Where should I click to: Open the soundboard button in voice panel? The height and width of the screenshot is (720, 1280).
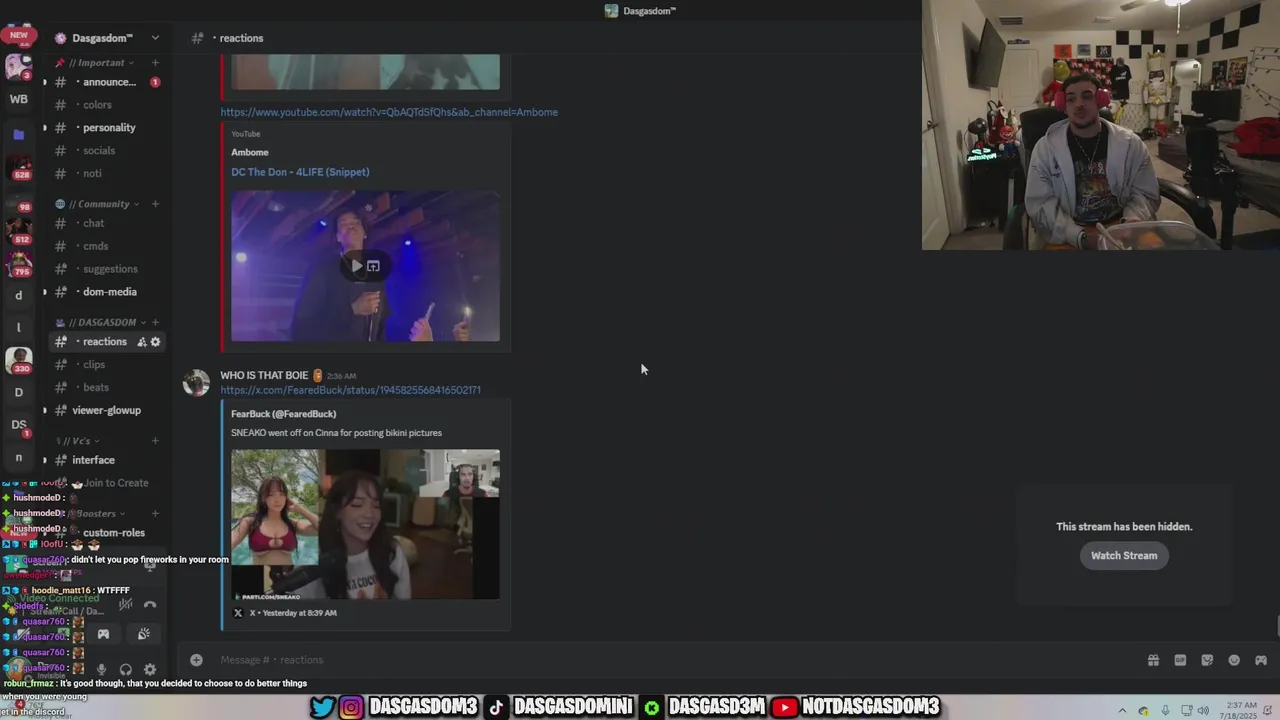point(143,634)
